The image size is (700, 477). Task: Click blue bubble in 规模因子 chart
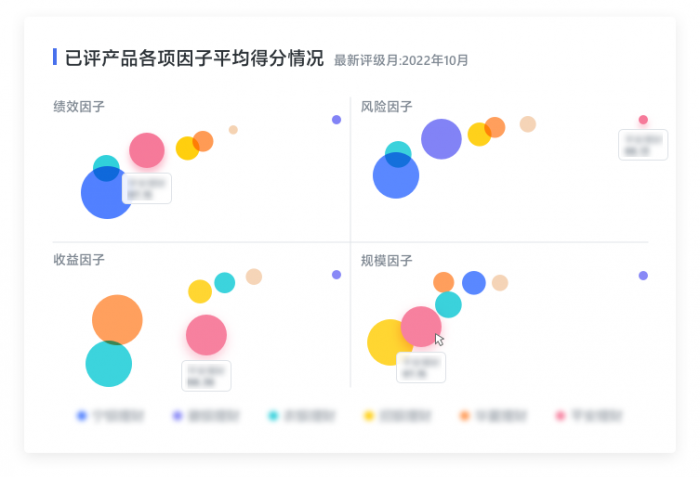point(474,282)
